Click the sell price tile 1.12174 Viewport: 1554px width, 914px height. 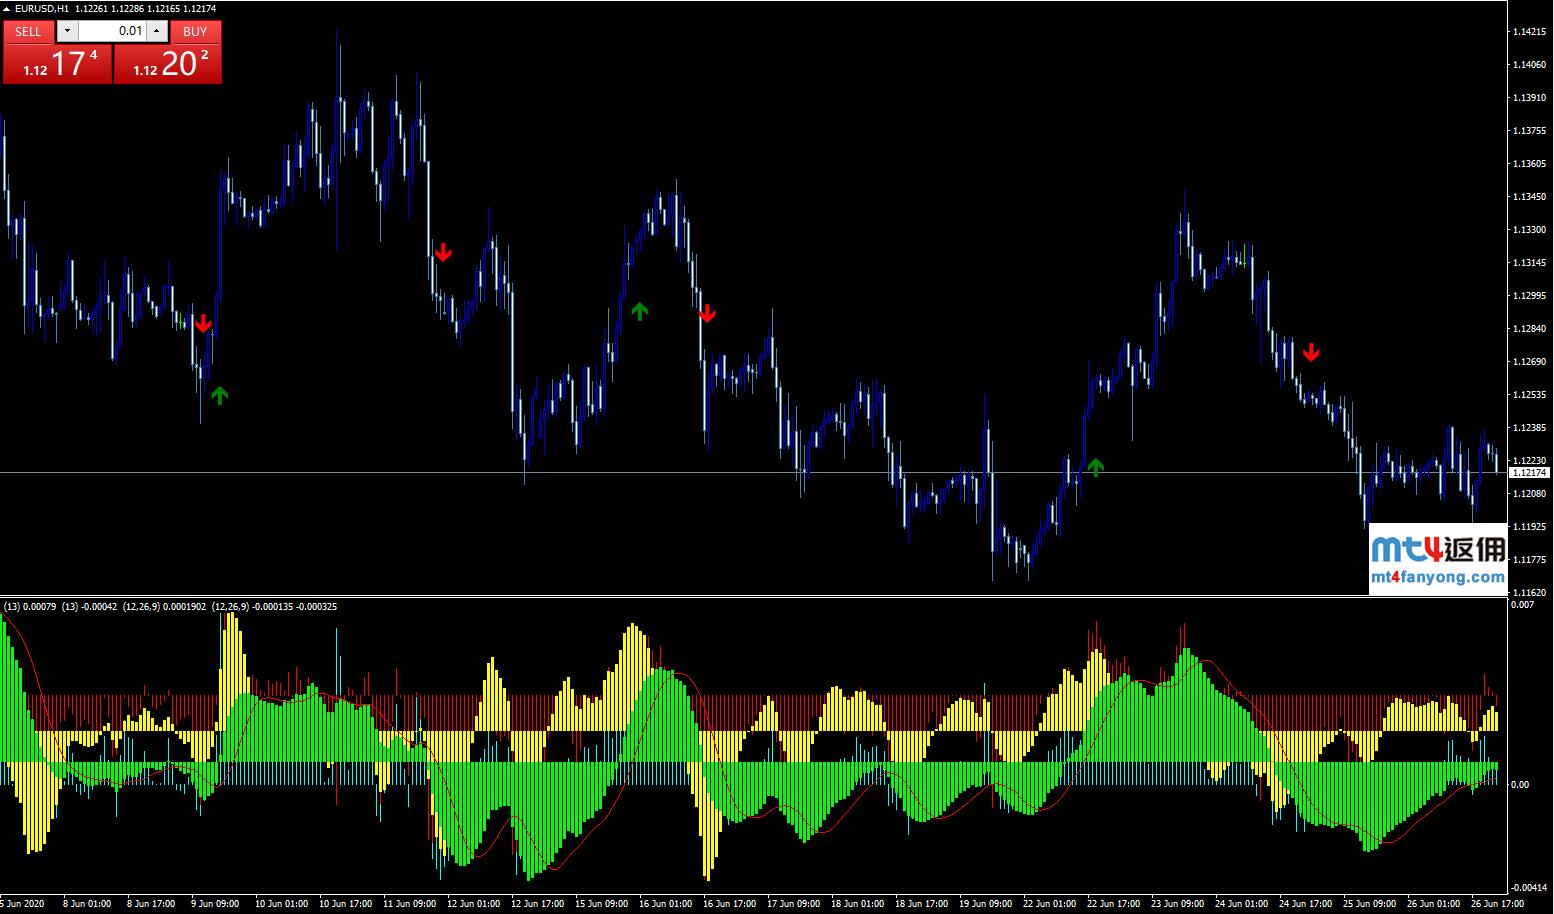[58, 64]
